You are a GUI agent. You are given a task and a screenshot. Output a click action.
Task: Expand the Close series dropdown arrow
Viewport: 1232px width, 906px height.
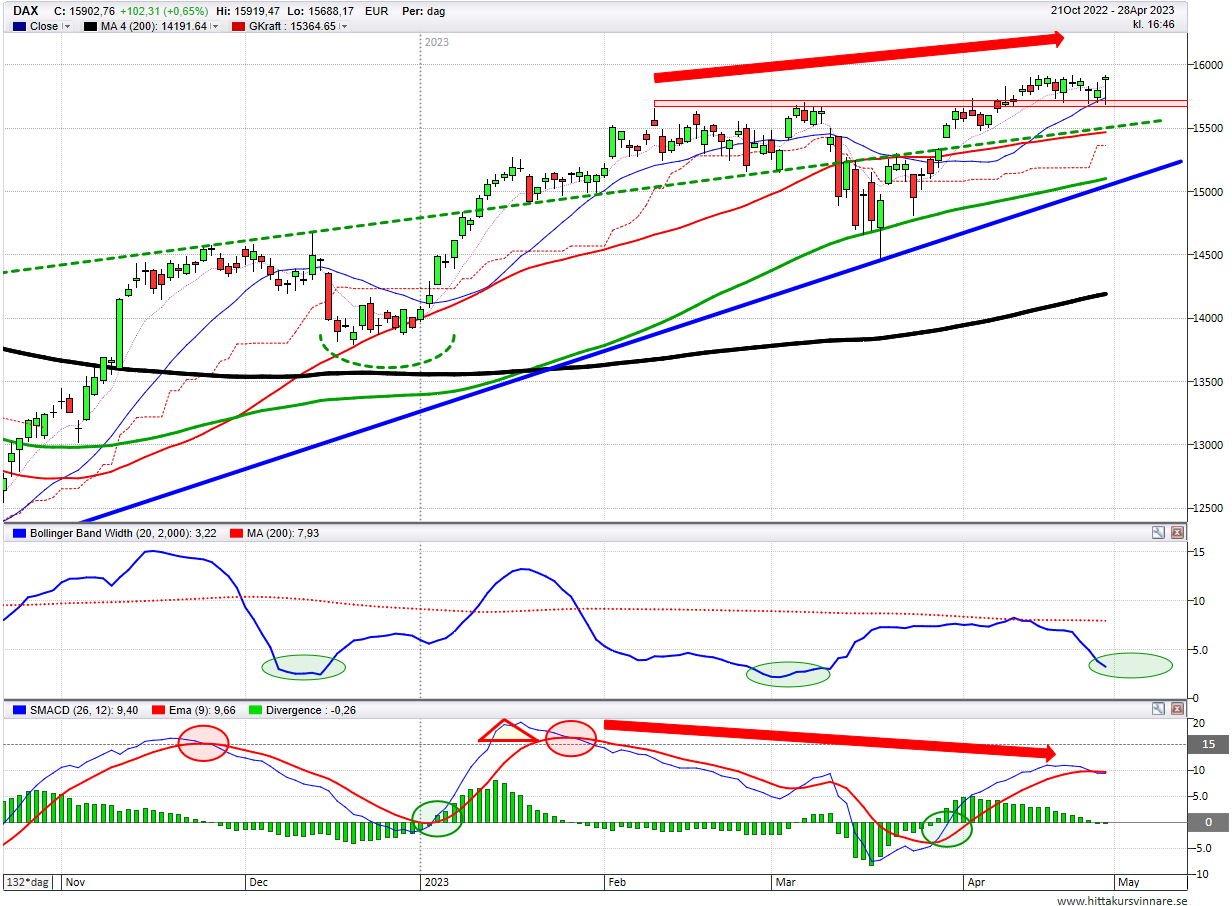tap(68, 27)
